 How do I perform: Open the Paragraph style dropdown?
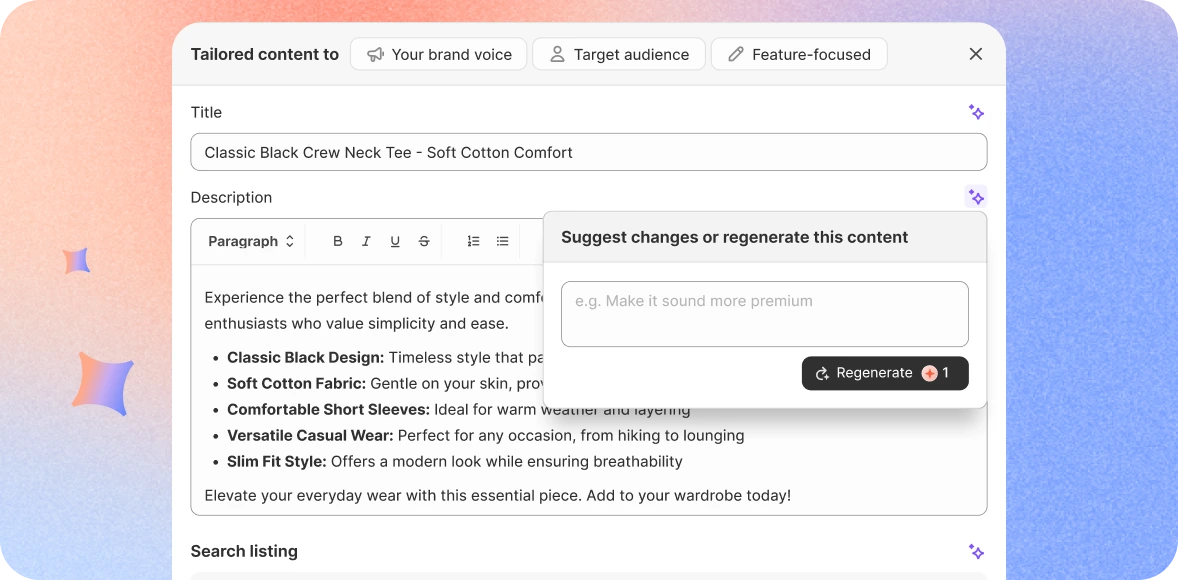click(251, 241)
